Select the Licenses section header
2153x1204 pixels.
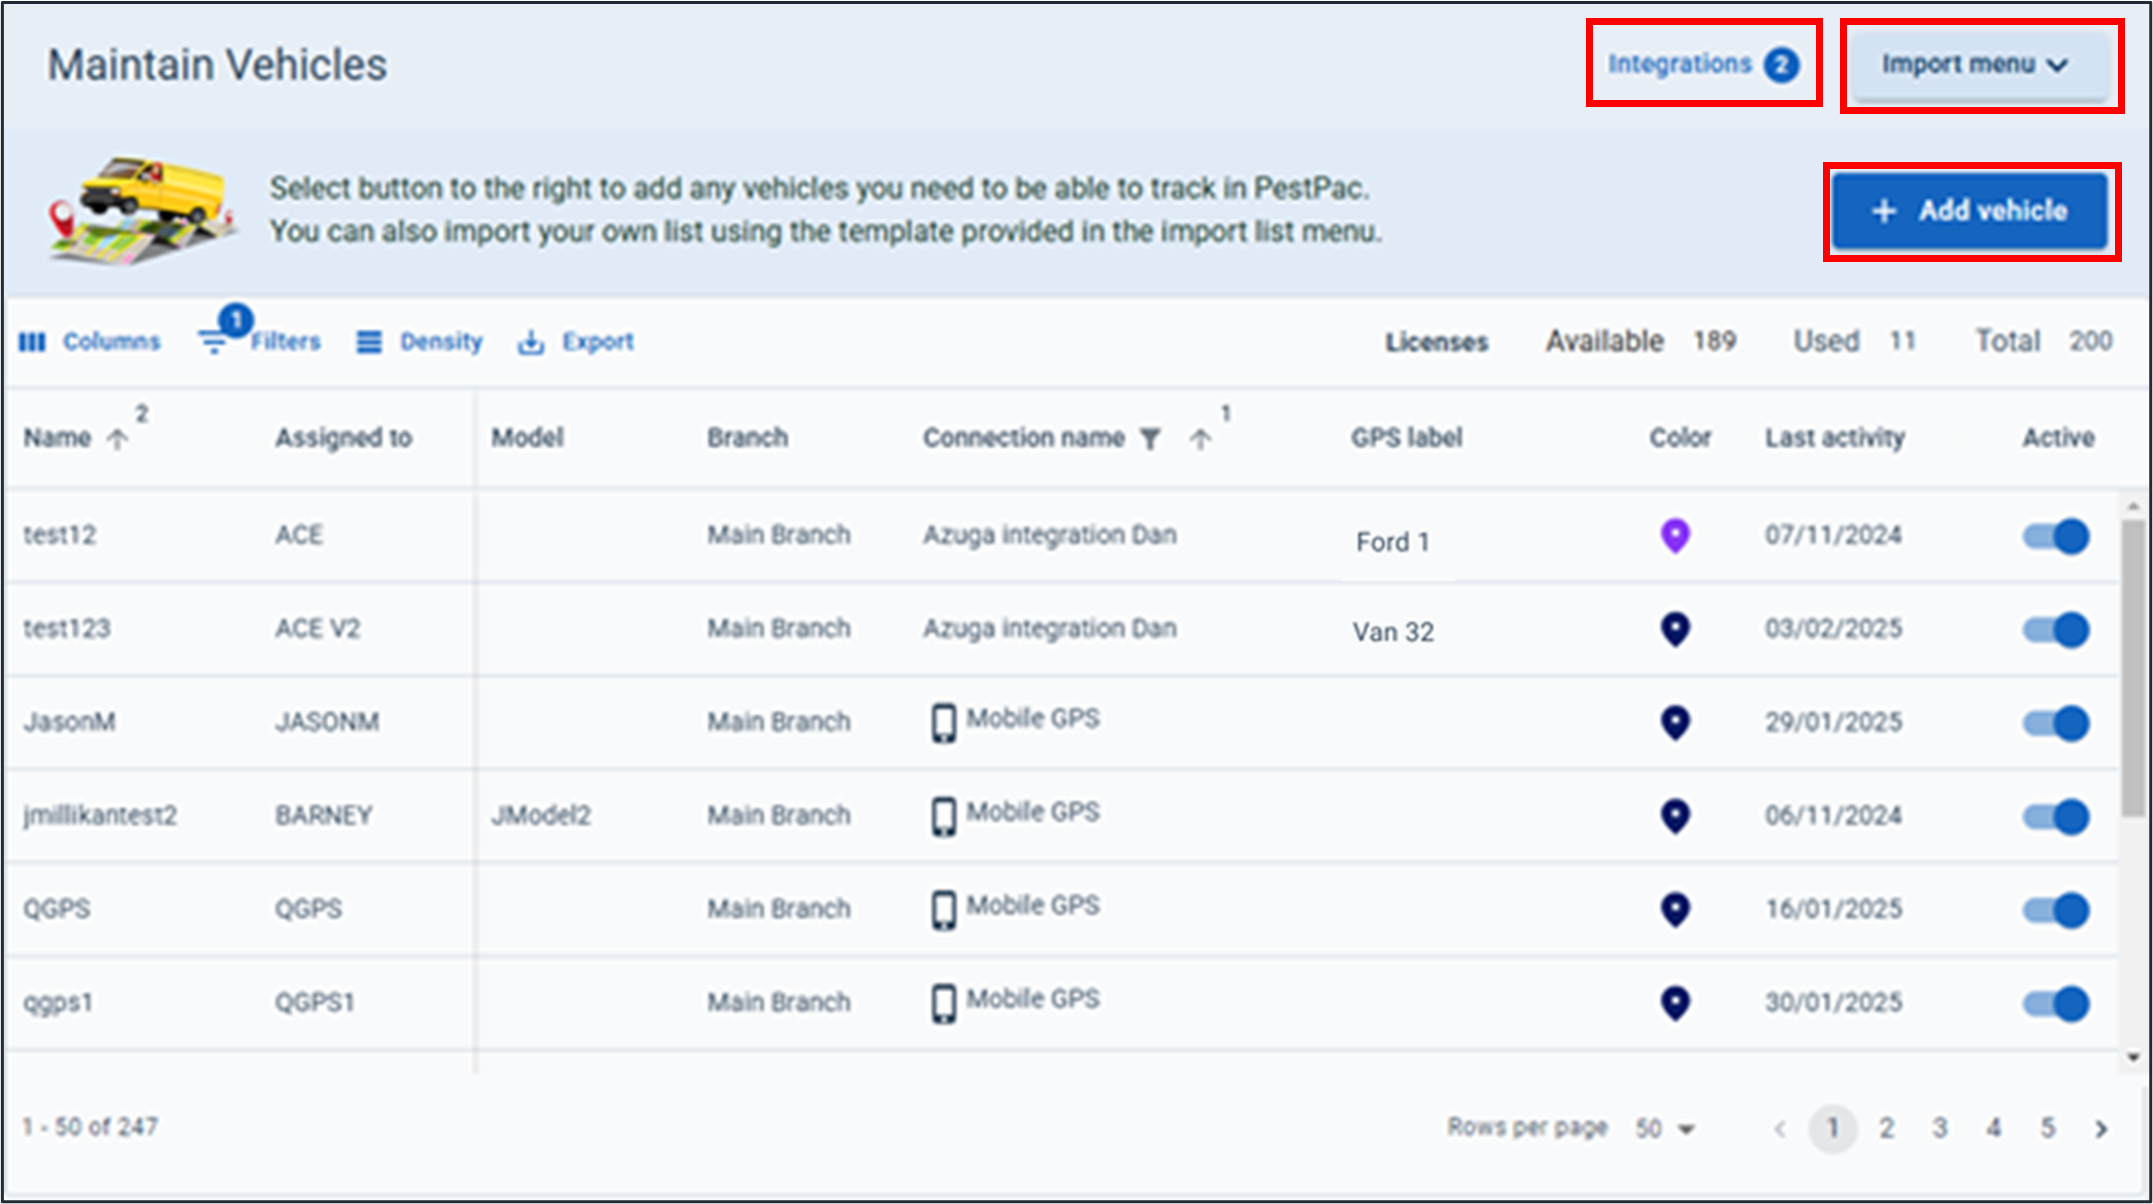point(1436,341)
